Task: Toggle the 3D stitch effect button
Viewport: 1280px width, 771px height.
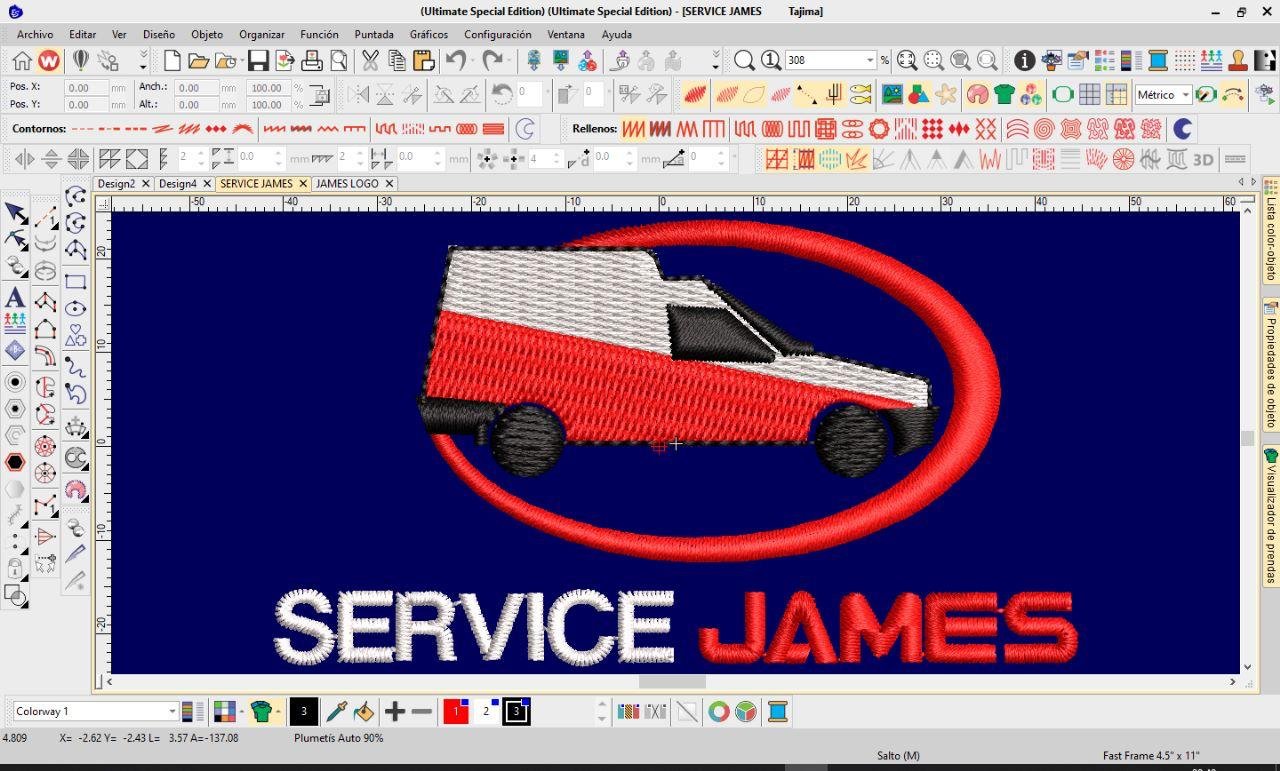Action: point(1203,159)
